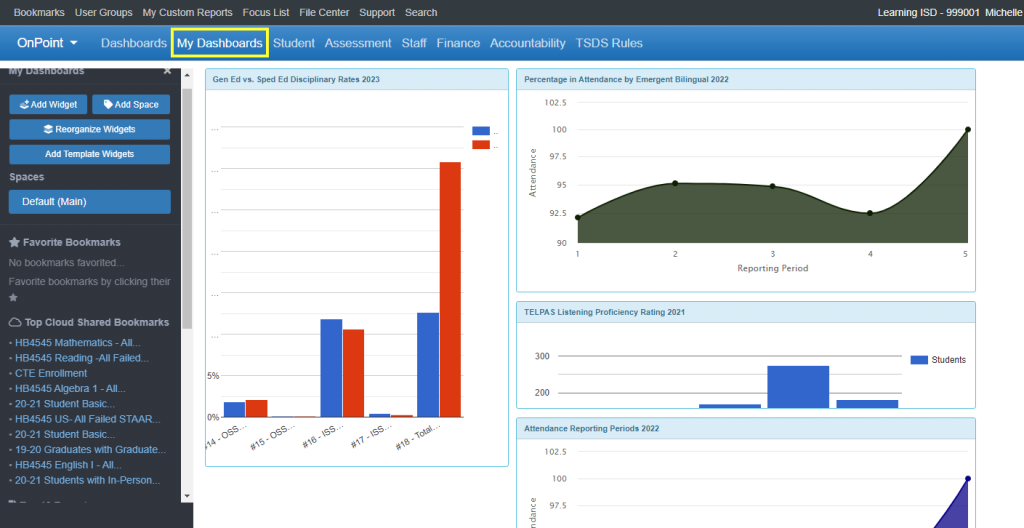Click the Learning ISD - 999001 Michelle user label
Screen dimensions: 1024x528
point(950,12)
